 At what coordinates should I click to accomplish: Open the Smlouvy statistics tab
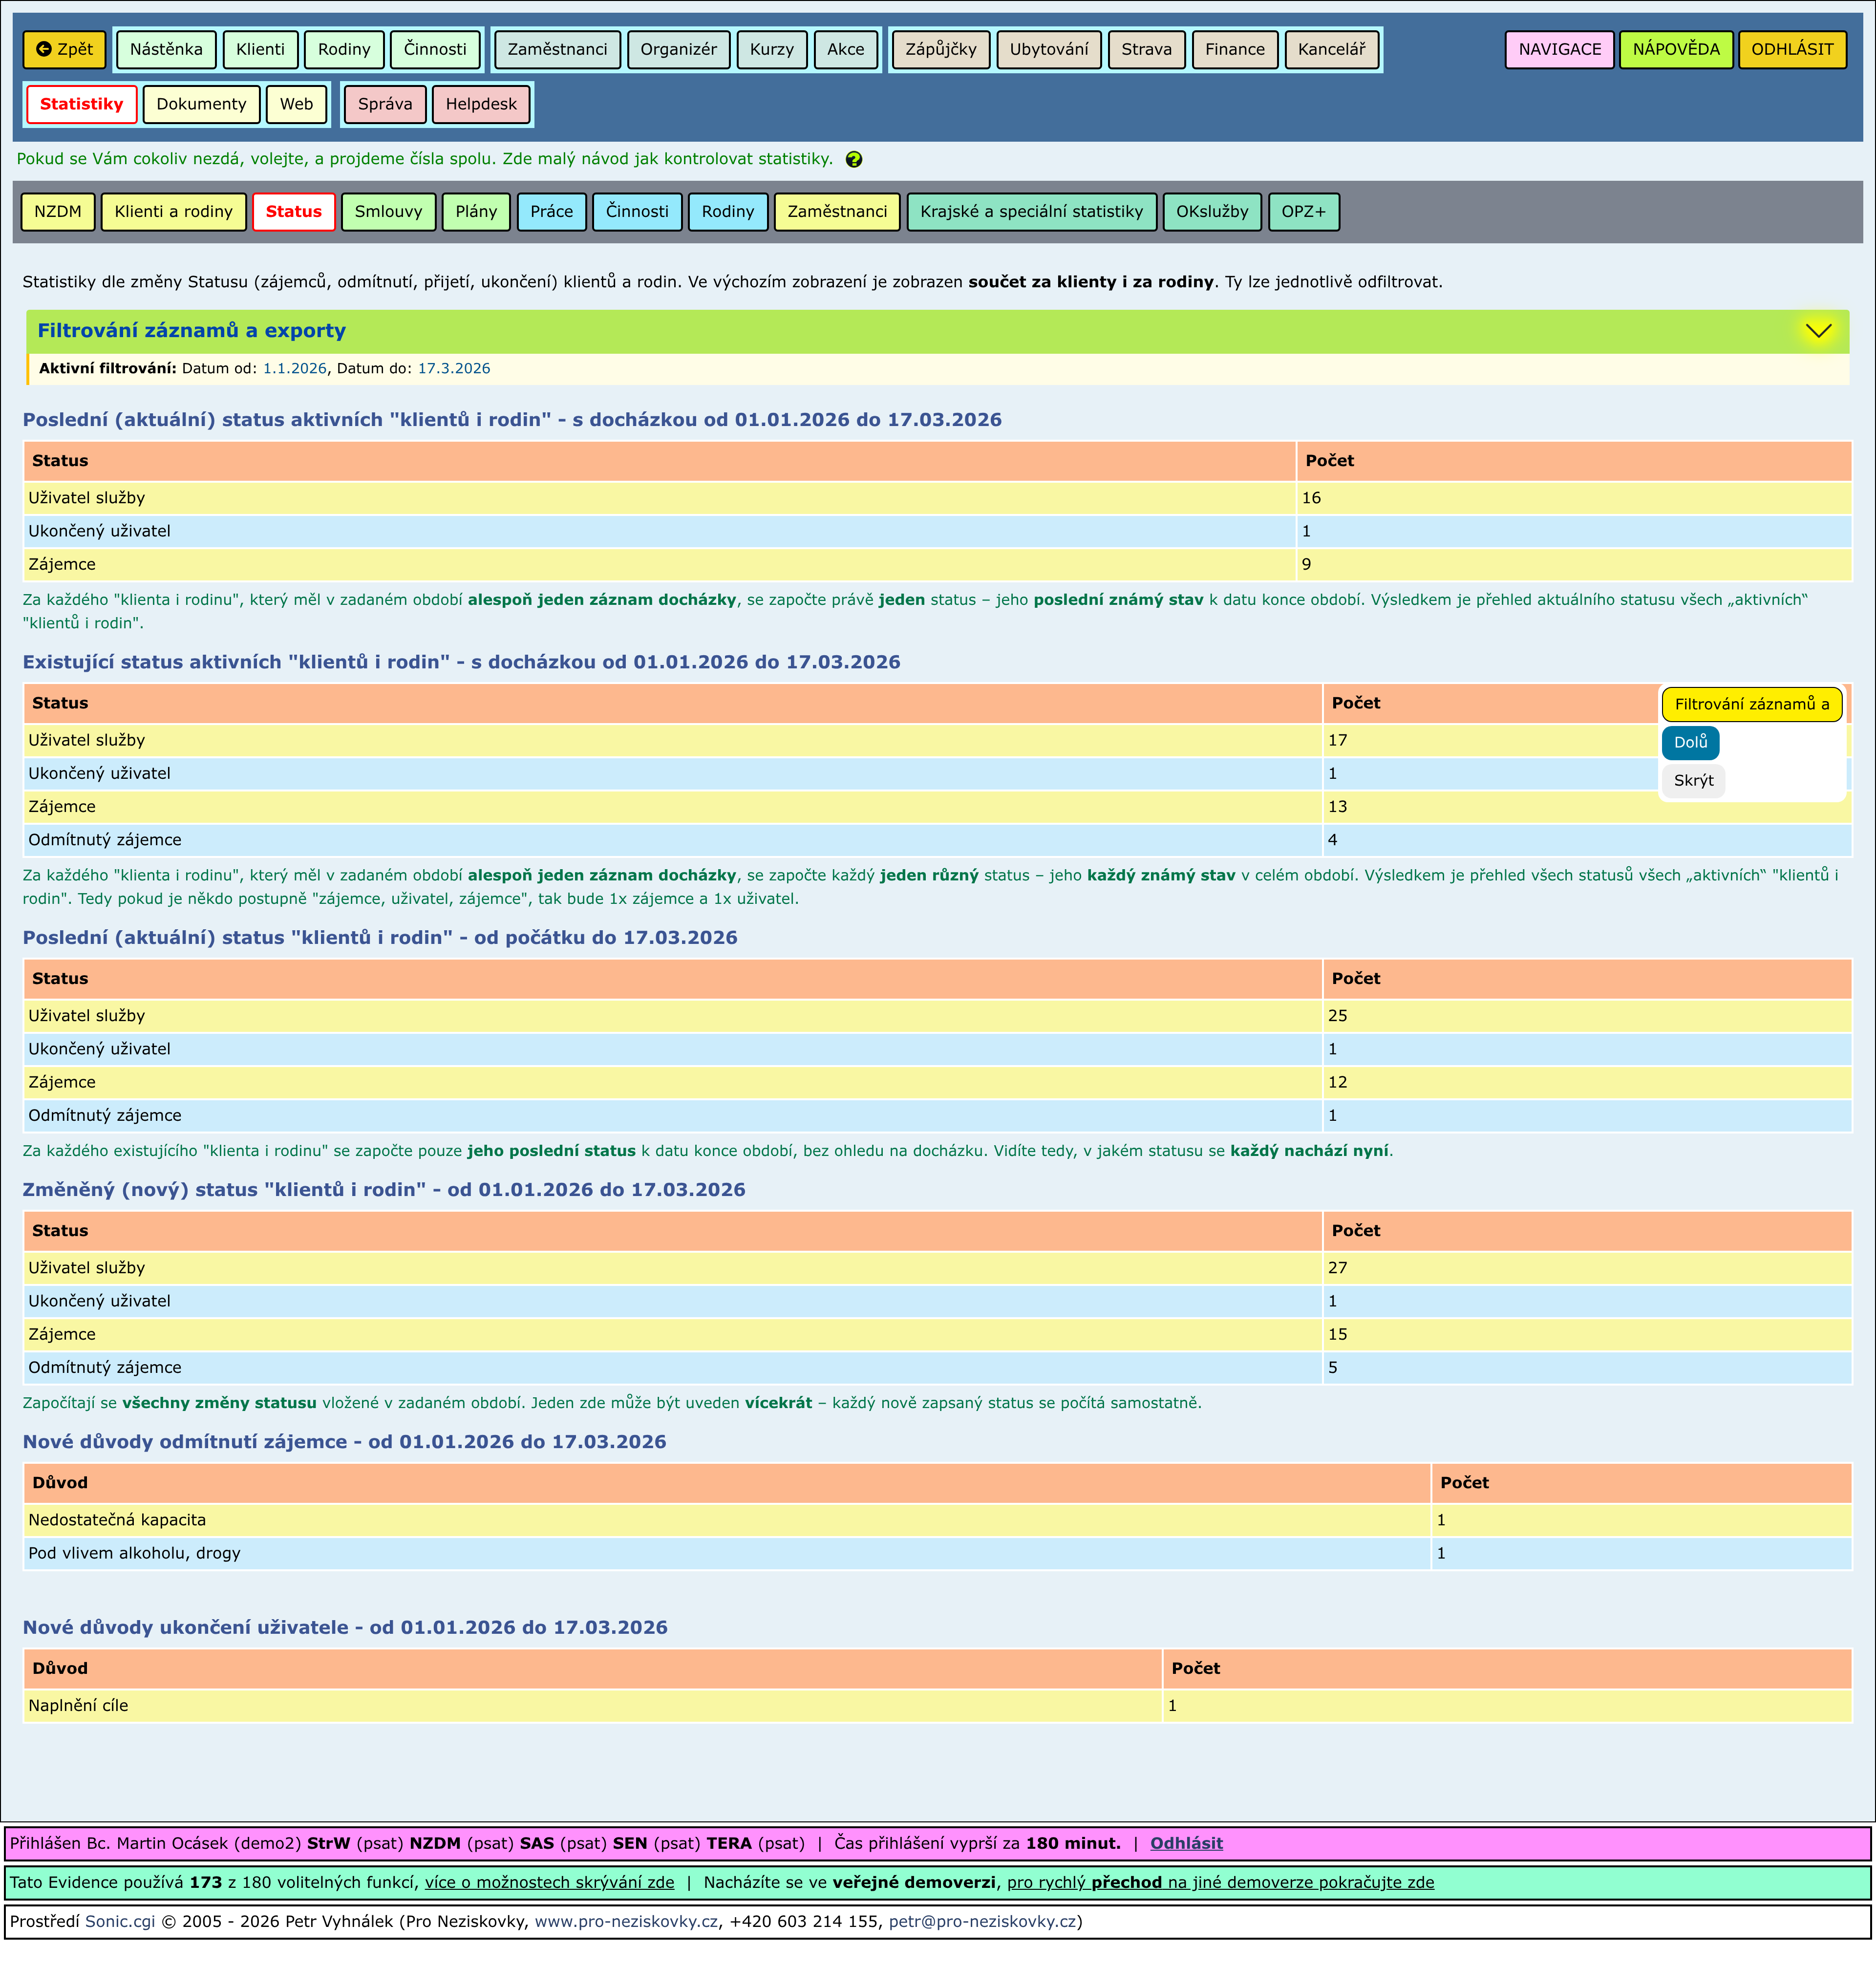388,211
